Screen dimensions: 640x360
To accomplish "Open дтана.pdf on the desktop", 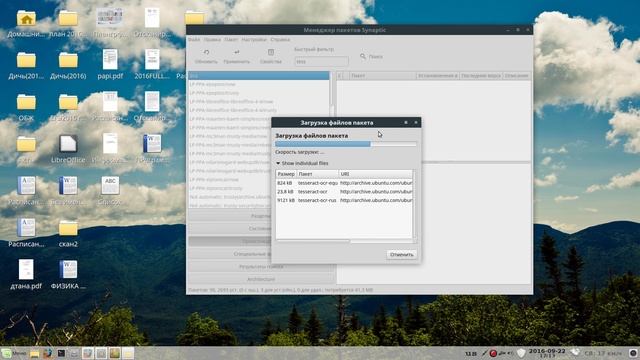I will [x=26, y=269].
